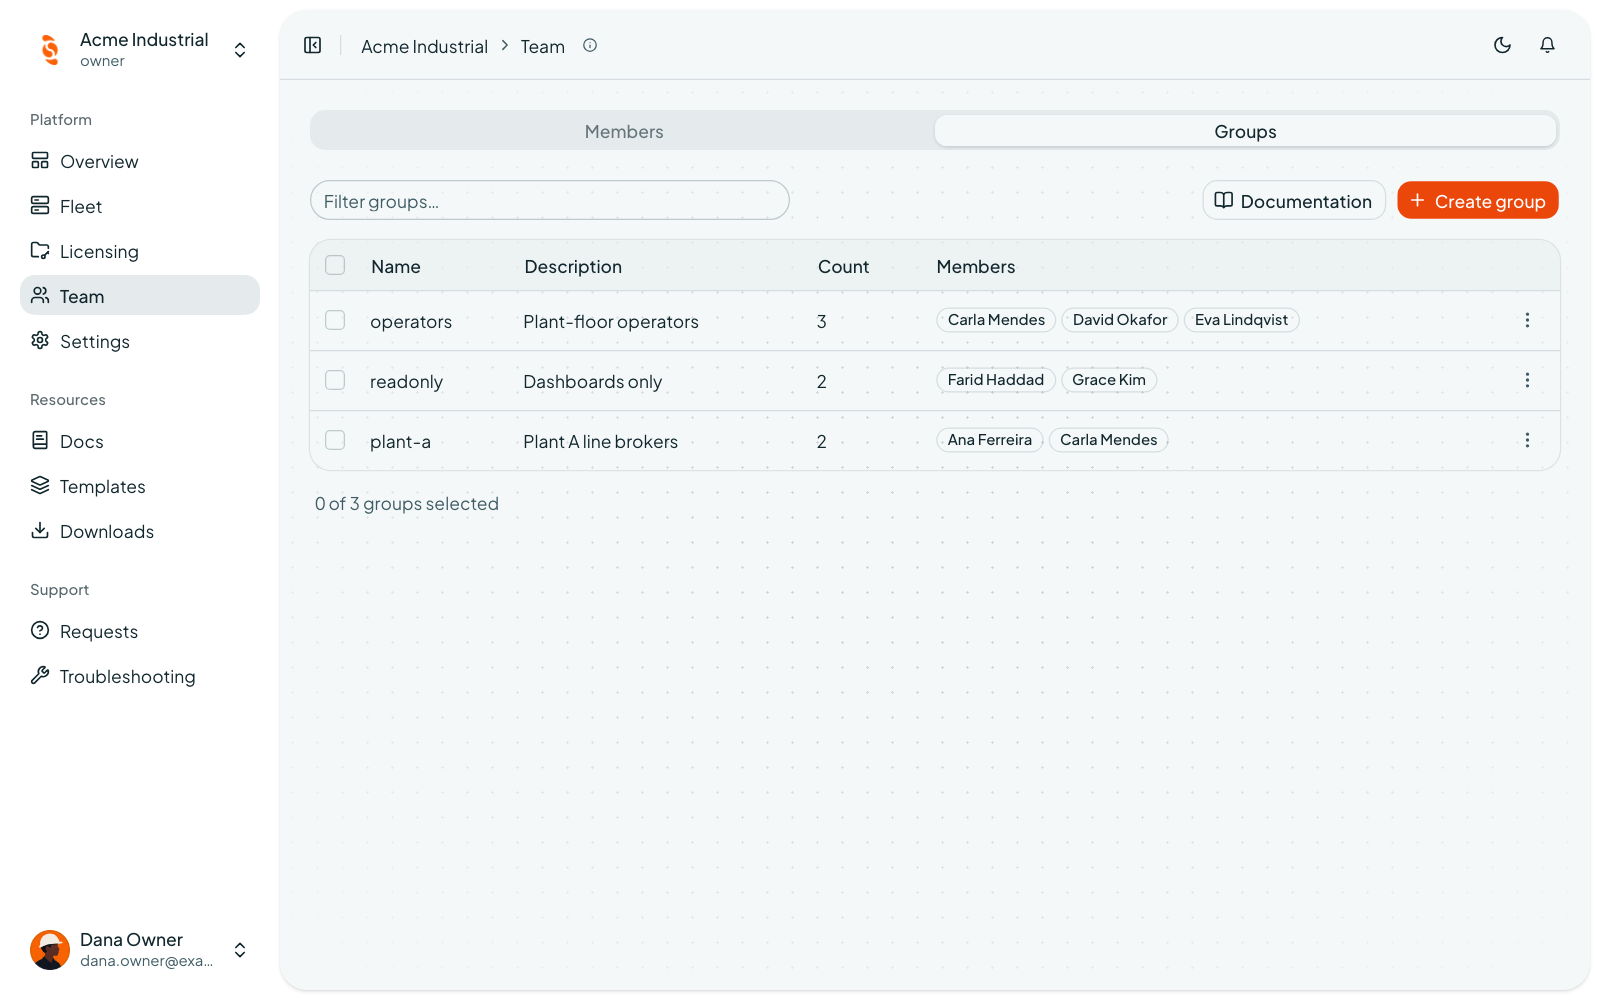Click Eva Lindqvist member chip
This screenshot has width=1600, height=1000.
pyautogui.click(x=1241, y=320)
